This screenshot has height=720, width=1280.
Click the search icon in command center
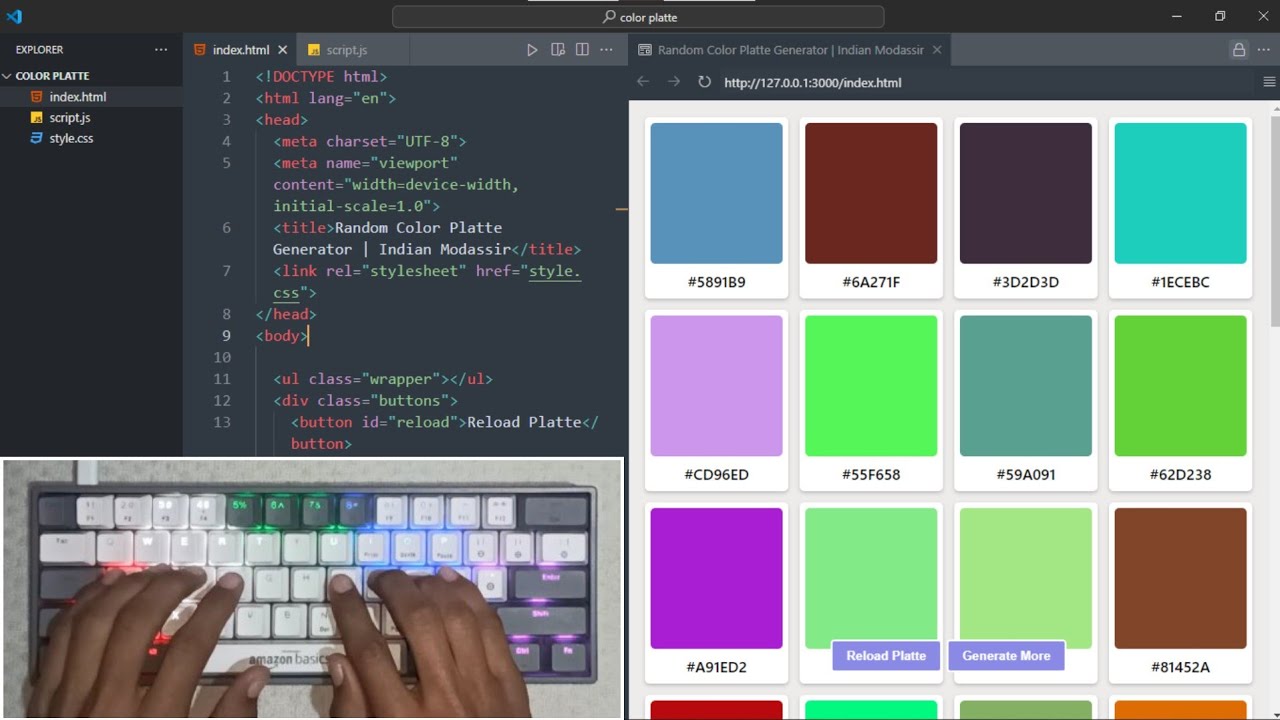point(609,17)
